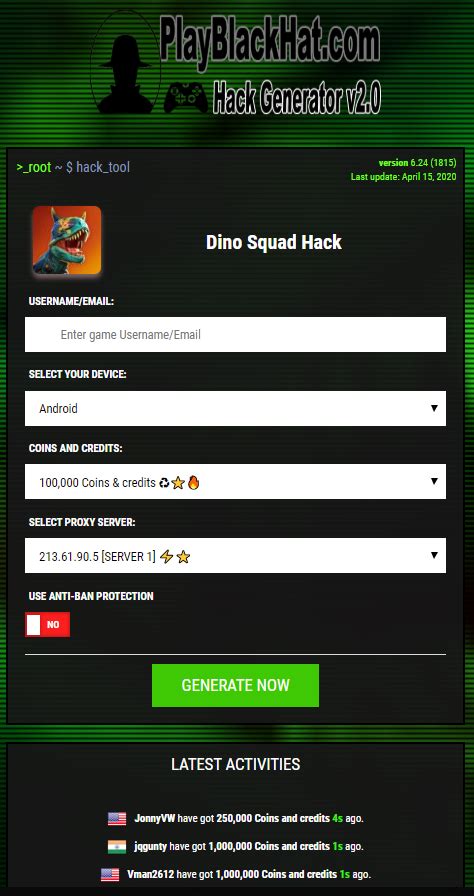This screenshot has width=474, height=896.
Task: Click the Dino Squad game icon
Action: [x=67, y=240]
